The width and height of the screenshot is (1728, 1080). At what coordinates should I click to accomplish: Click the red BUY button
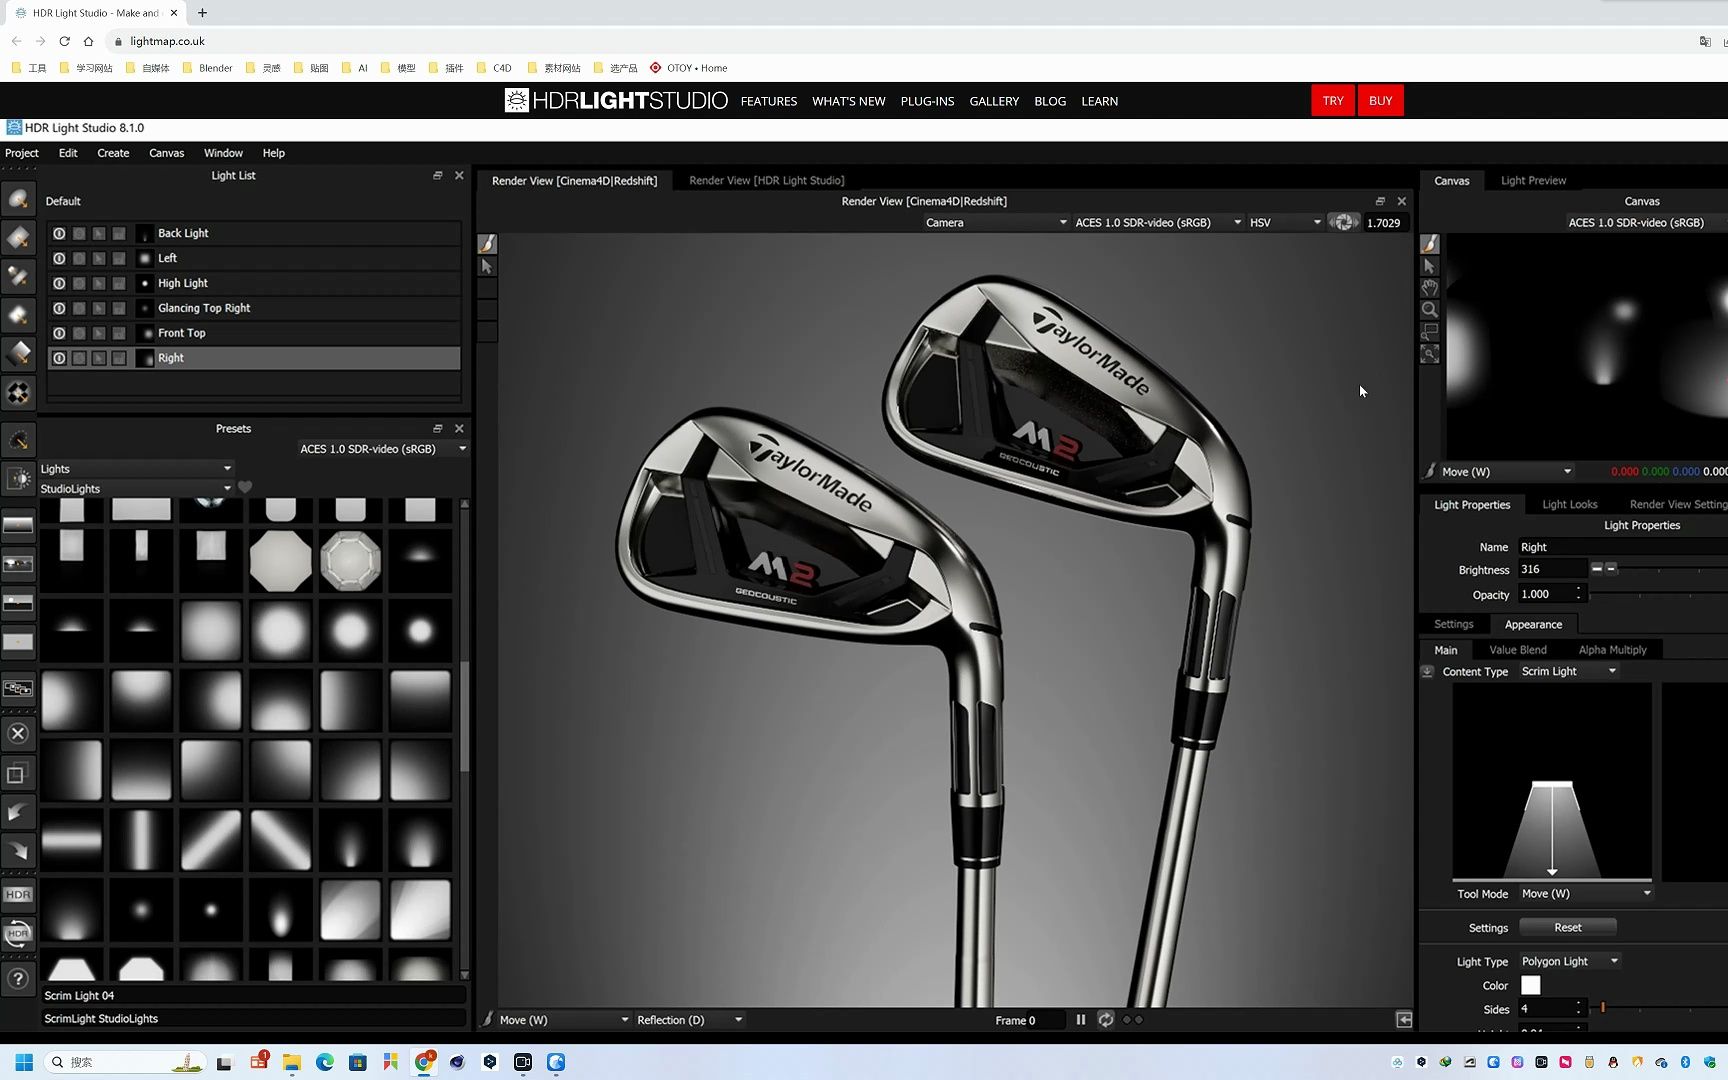tap(1380, 100)
